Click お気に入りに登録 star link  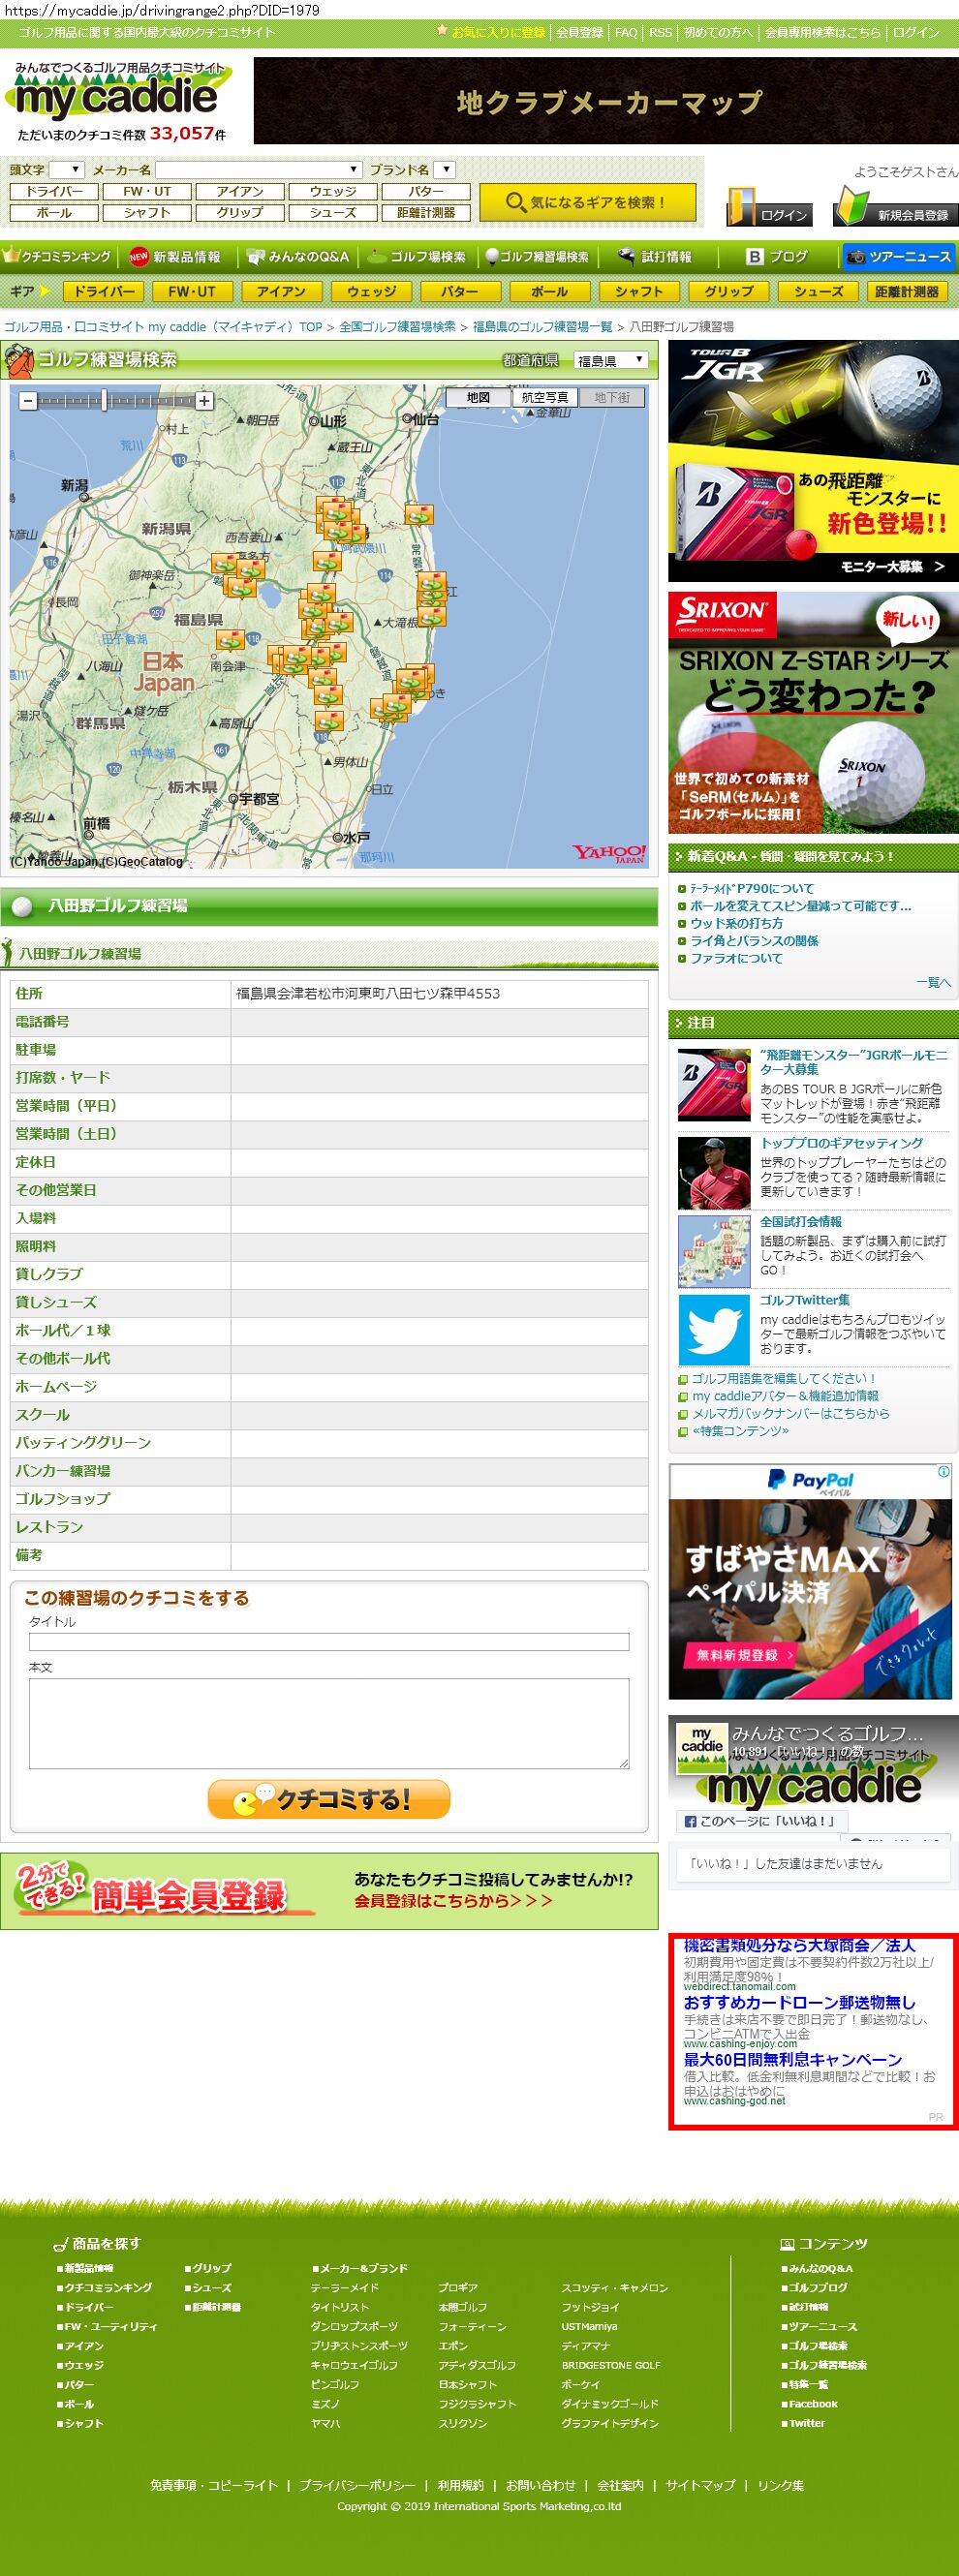[x=491, y=32]
